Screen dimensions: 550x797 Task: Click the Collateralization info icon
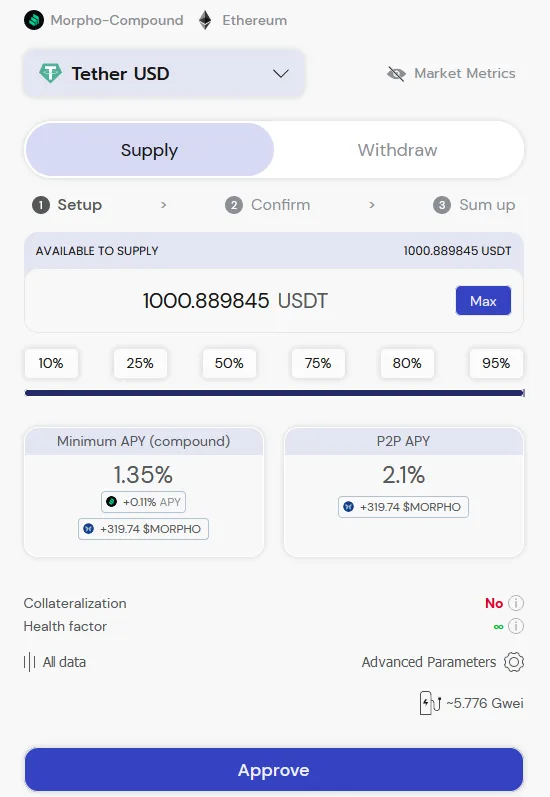516,603
